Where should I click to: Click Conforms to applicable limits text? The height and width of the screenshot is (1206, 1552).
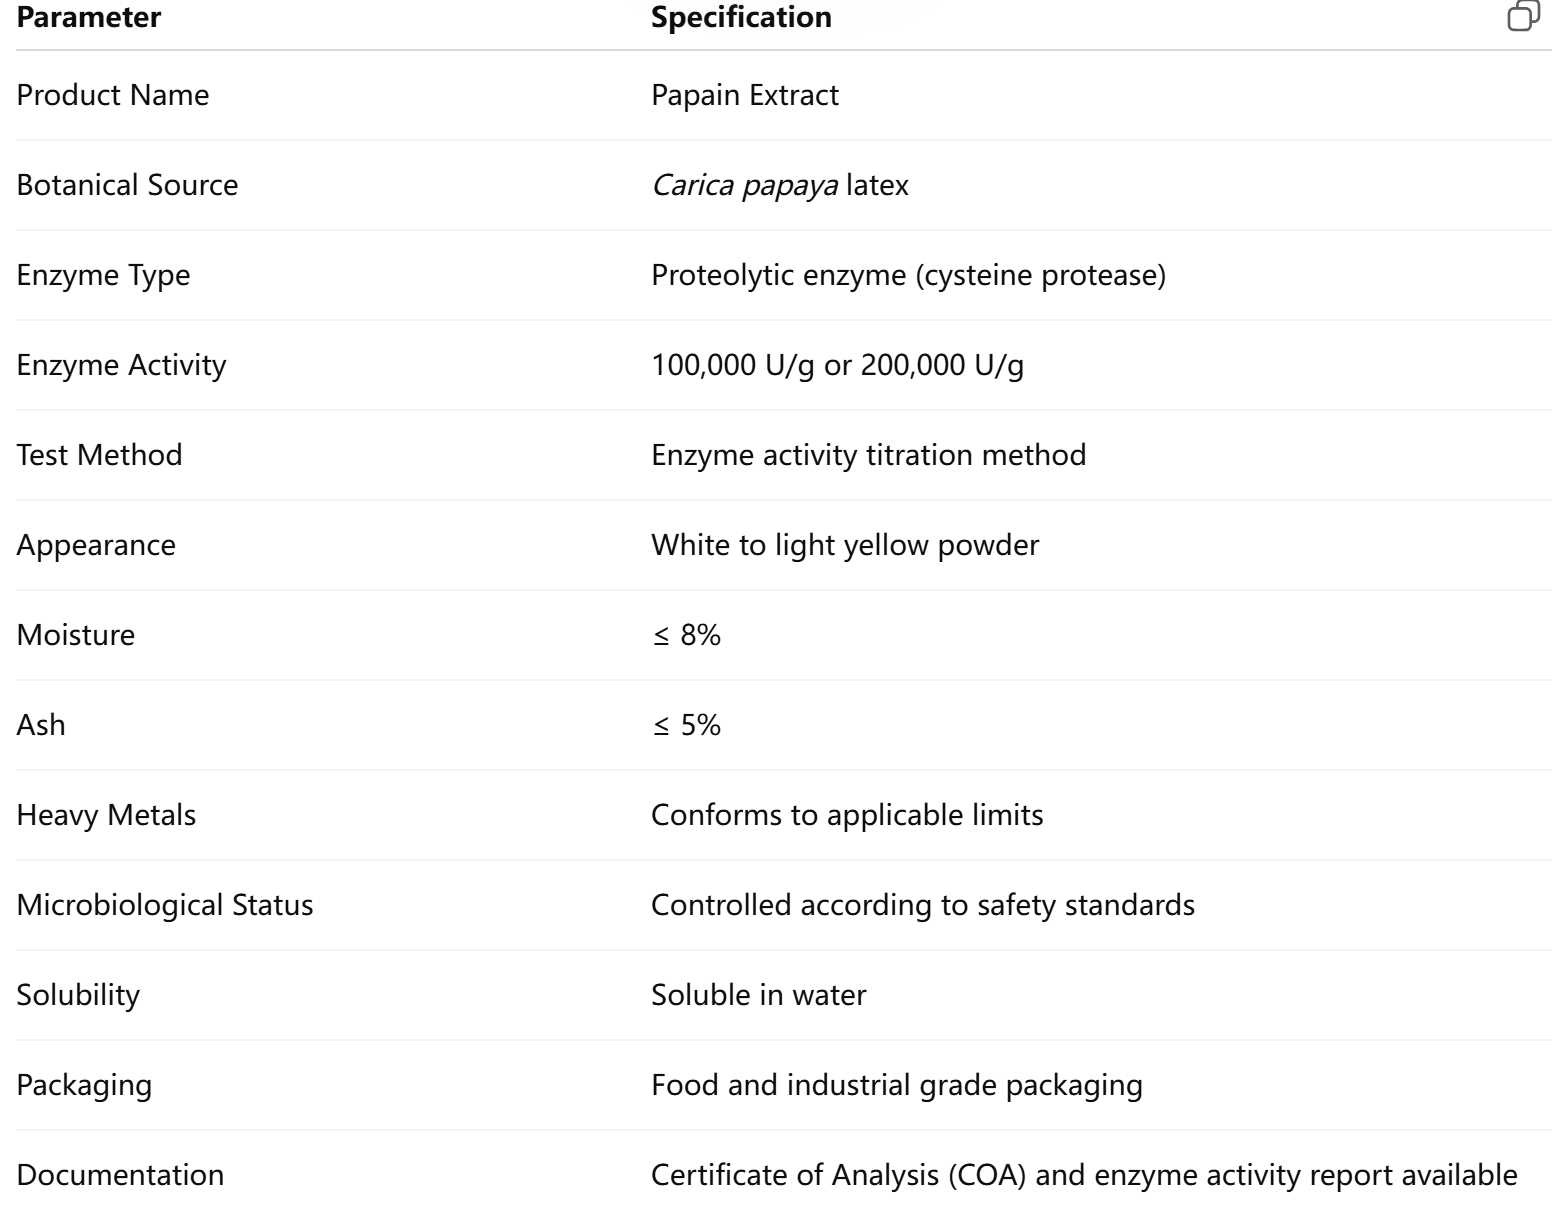coord(847,815)
